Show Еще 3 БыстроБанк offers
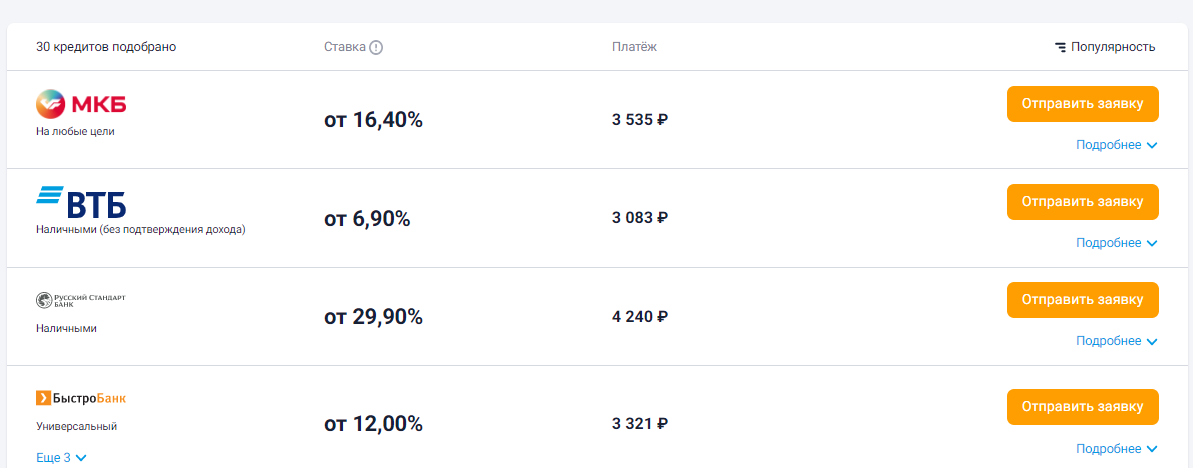 tap(62, 457)
